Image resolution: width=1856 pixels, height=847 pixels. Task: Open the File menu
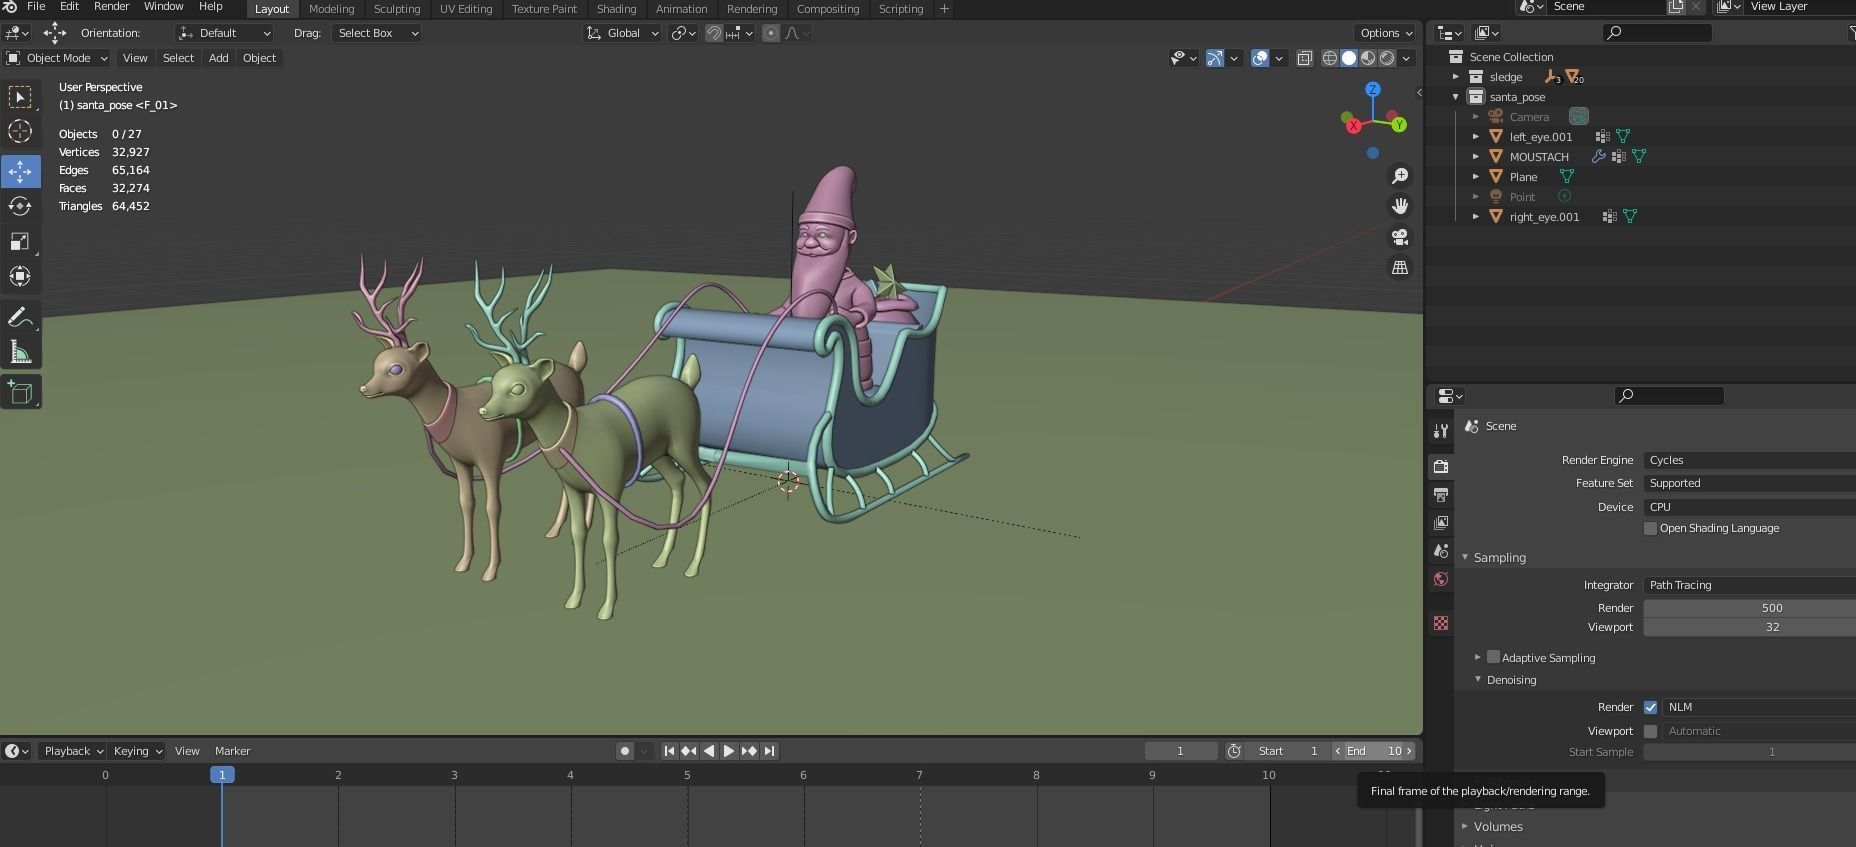[36, 7]
